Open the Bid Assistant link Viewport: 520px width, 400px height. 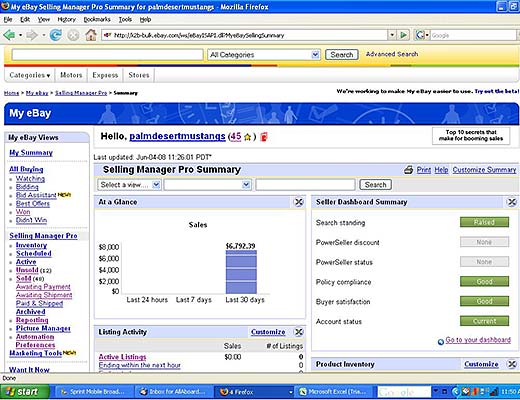pyautogui.click(x=36, y=195)
